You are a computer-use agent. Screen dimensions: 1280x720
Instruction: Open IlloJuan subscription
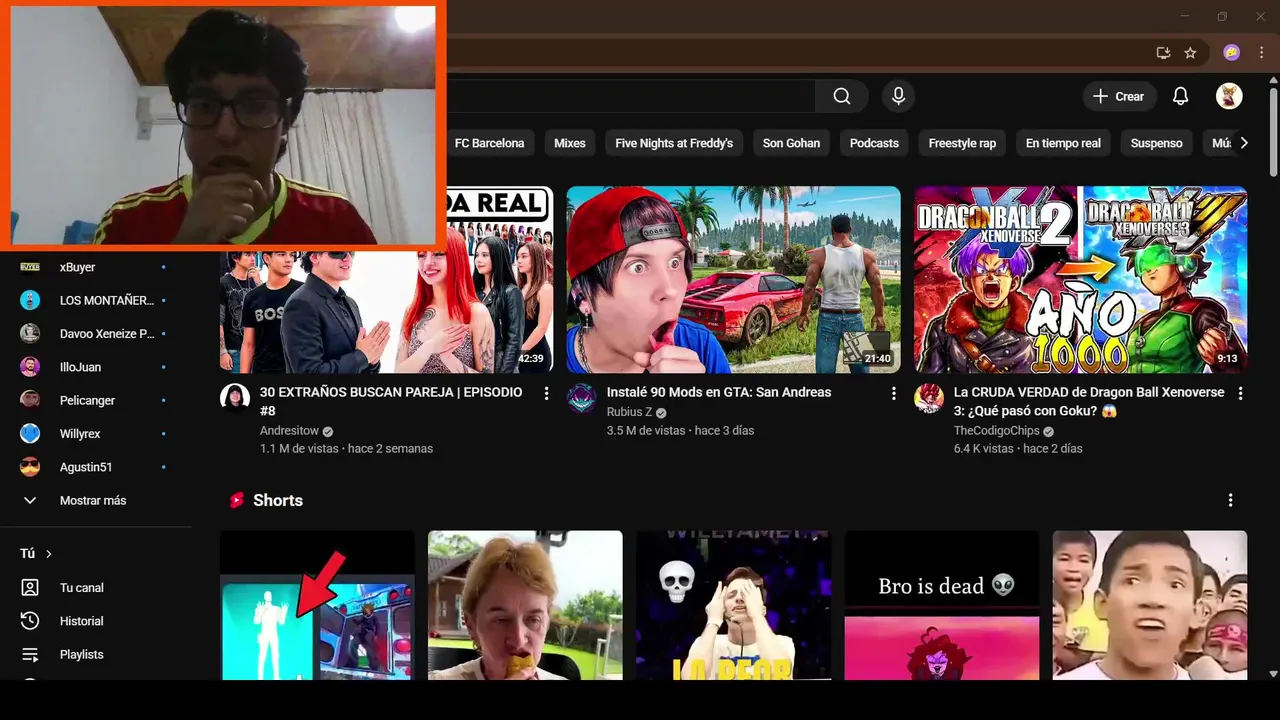(96, 367)
